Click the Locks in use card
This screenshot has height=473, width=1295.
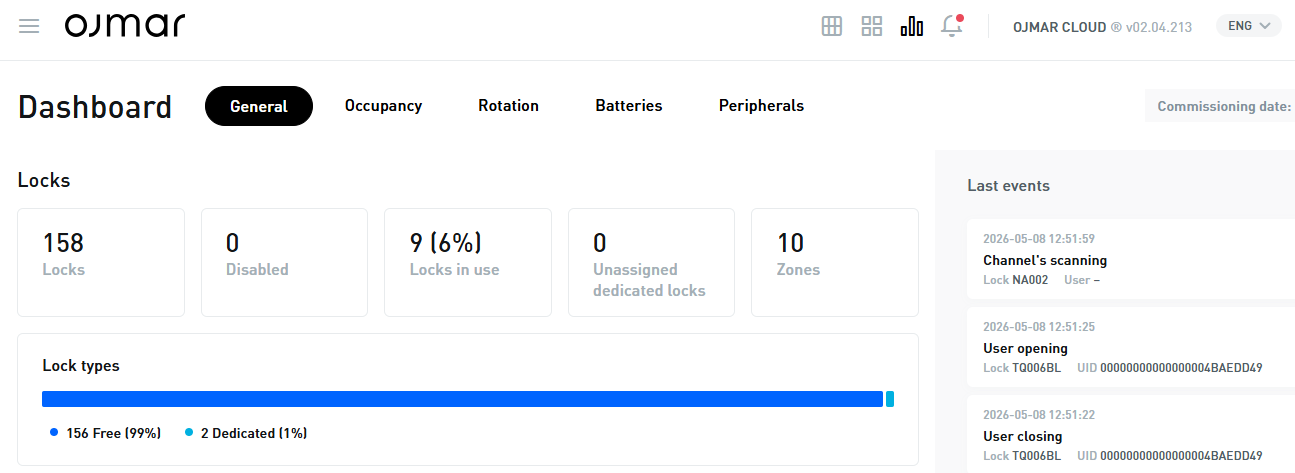(x=468, y=262)
